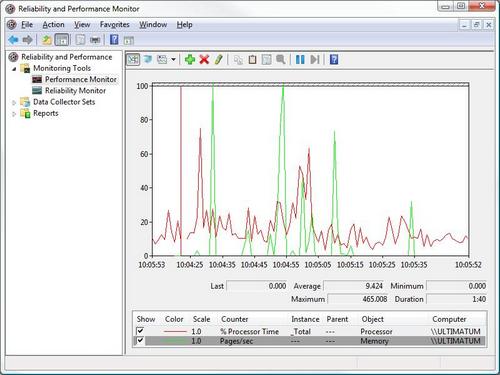
Task: Click the green Add counter plus icon
Action: click(x=190, y=60)
